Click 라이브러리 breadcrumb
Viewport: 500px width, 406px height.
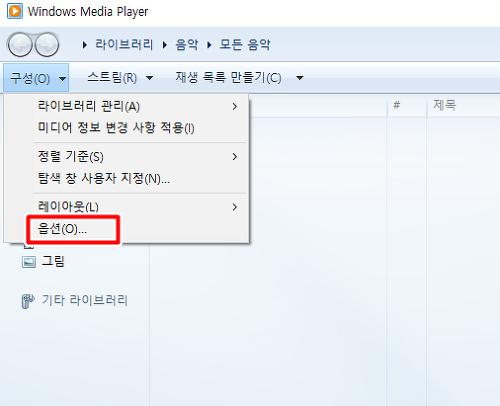pos(124,44)
